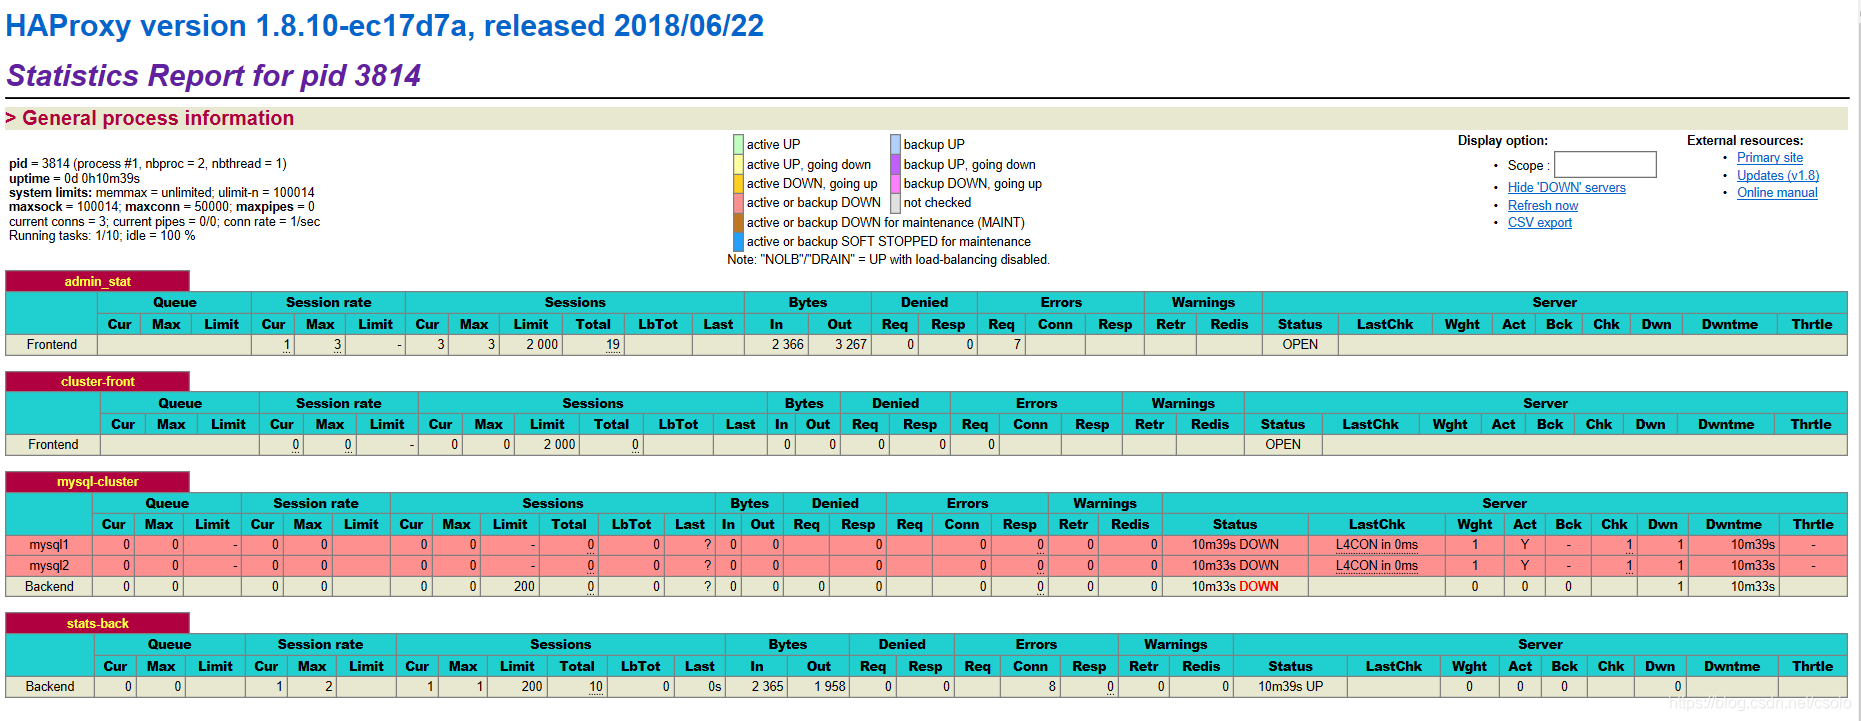Screen dimensions: 1861x721
Task: Click the mysql1 server row name
Action: [x=49, y=545]
